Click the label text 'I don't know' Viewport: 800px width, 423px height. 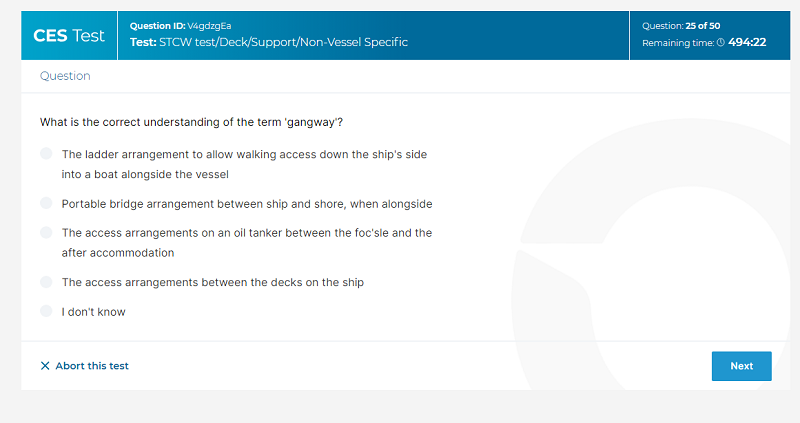93,312
